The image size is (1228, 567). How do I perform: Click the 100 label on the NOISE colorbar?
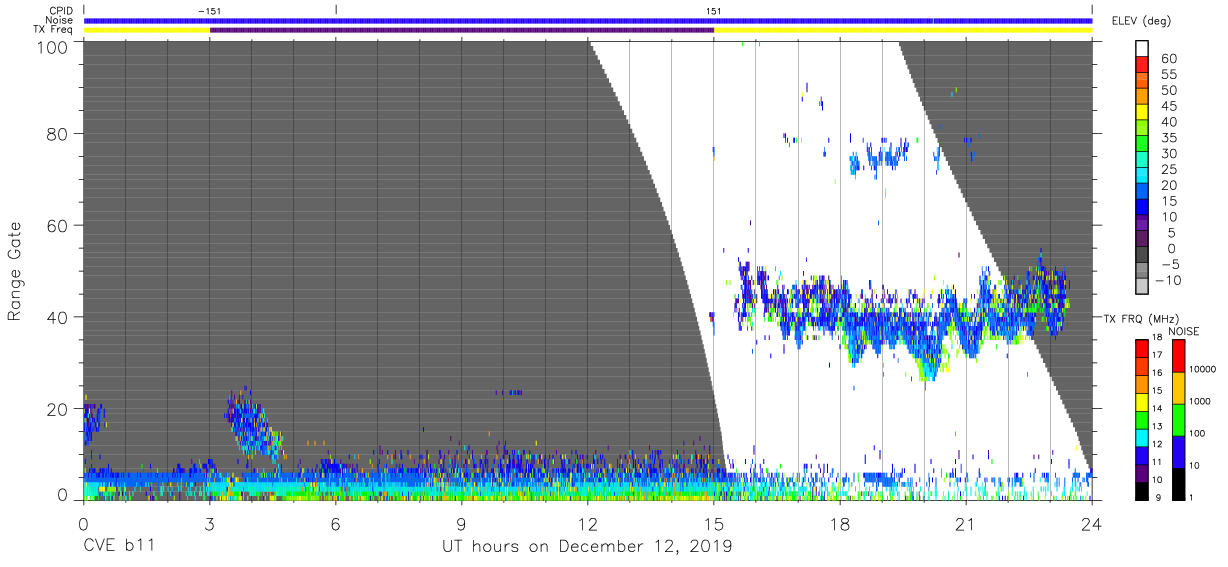click(1196, 434)
